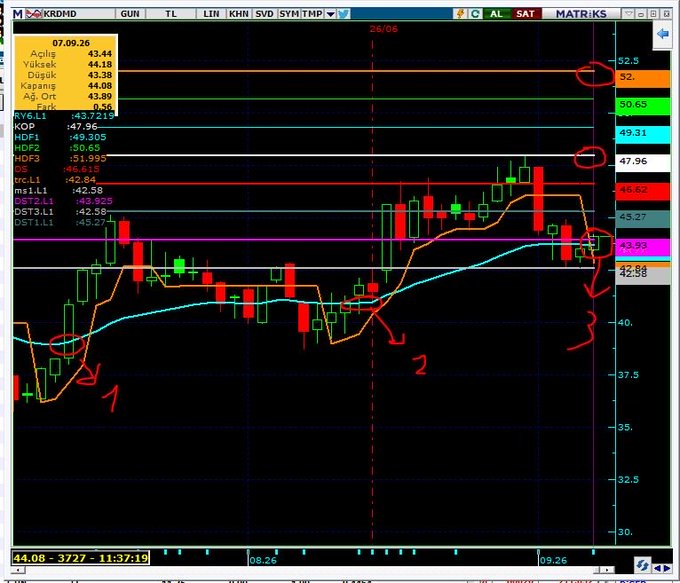This screenshot has height=583, width=680.
Task: Click the cyan 49.31 price tag
Action: (x=643, y=134)
